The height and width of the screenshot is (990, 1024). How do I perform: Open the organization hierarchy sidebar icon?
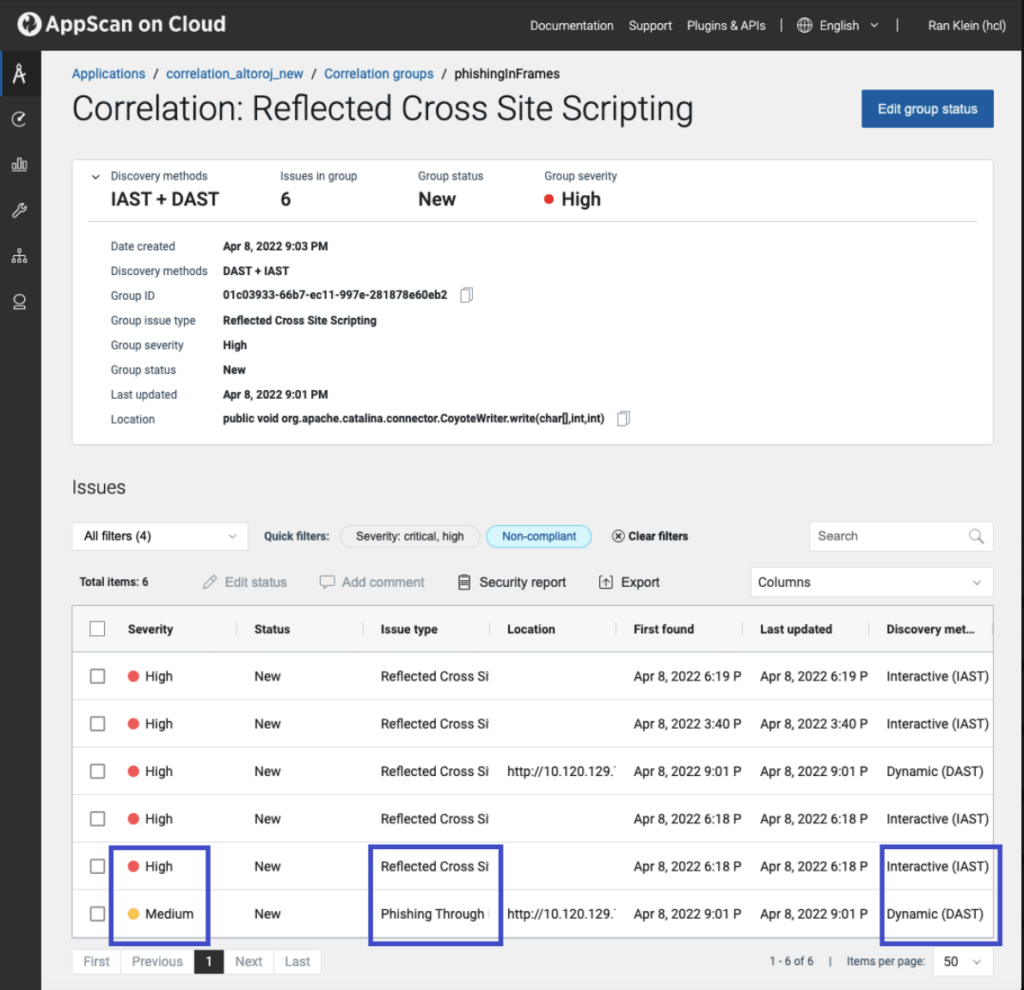tap(20, 256)
